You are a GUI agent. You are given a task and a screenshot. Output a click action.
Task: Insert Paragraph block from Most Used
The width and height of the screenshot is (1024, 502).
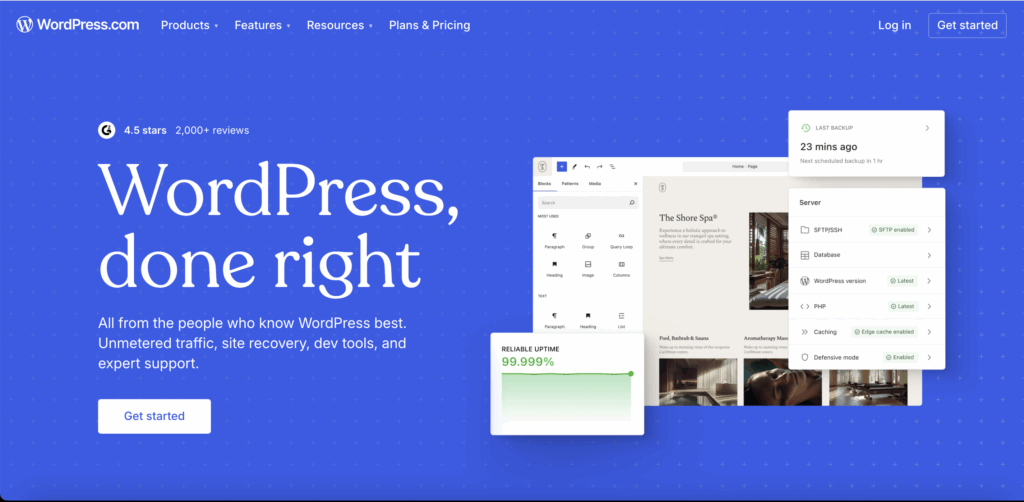554,240
